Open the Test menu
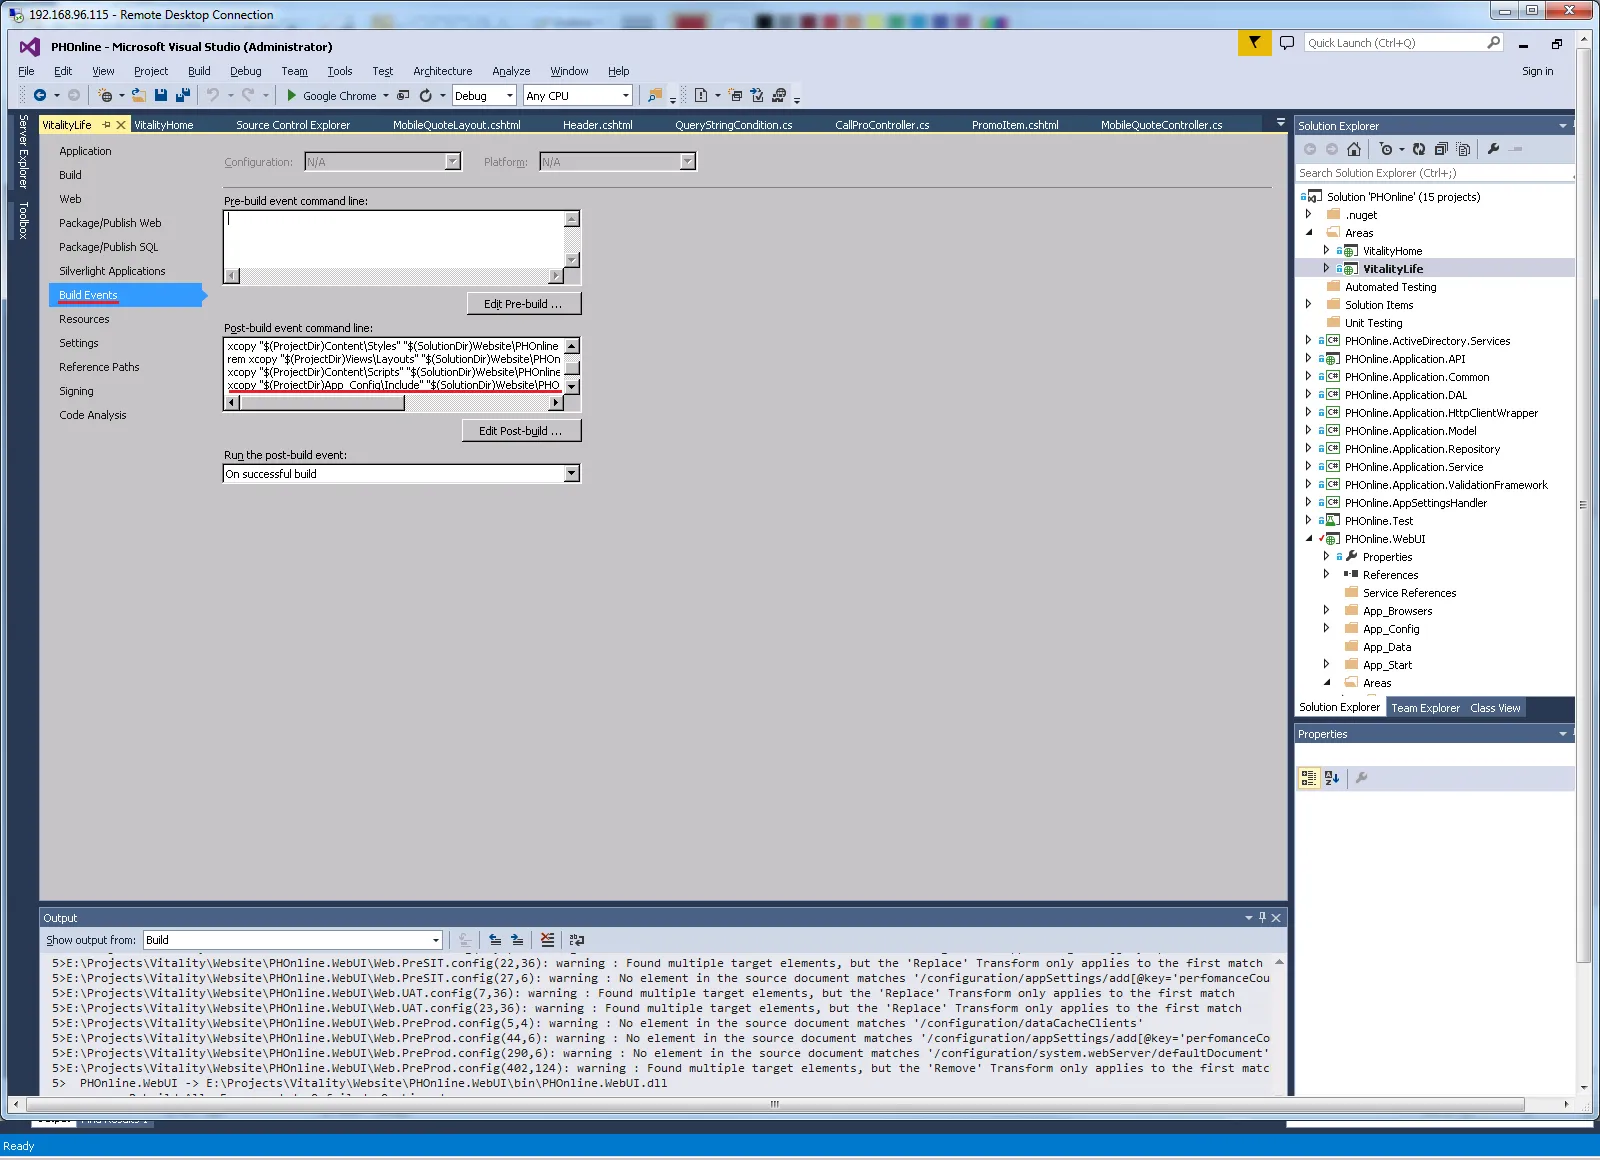The height and width of the screenshot is (1160, 1600). pos(383,71)
